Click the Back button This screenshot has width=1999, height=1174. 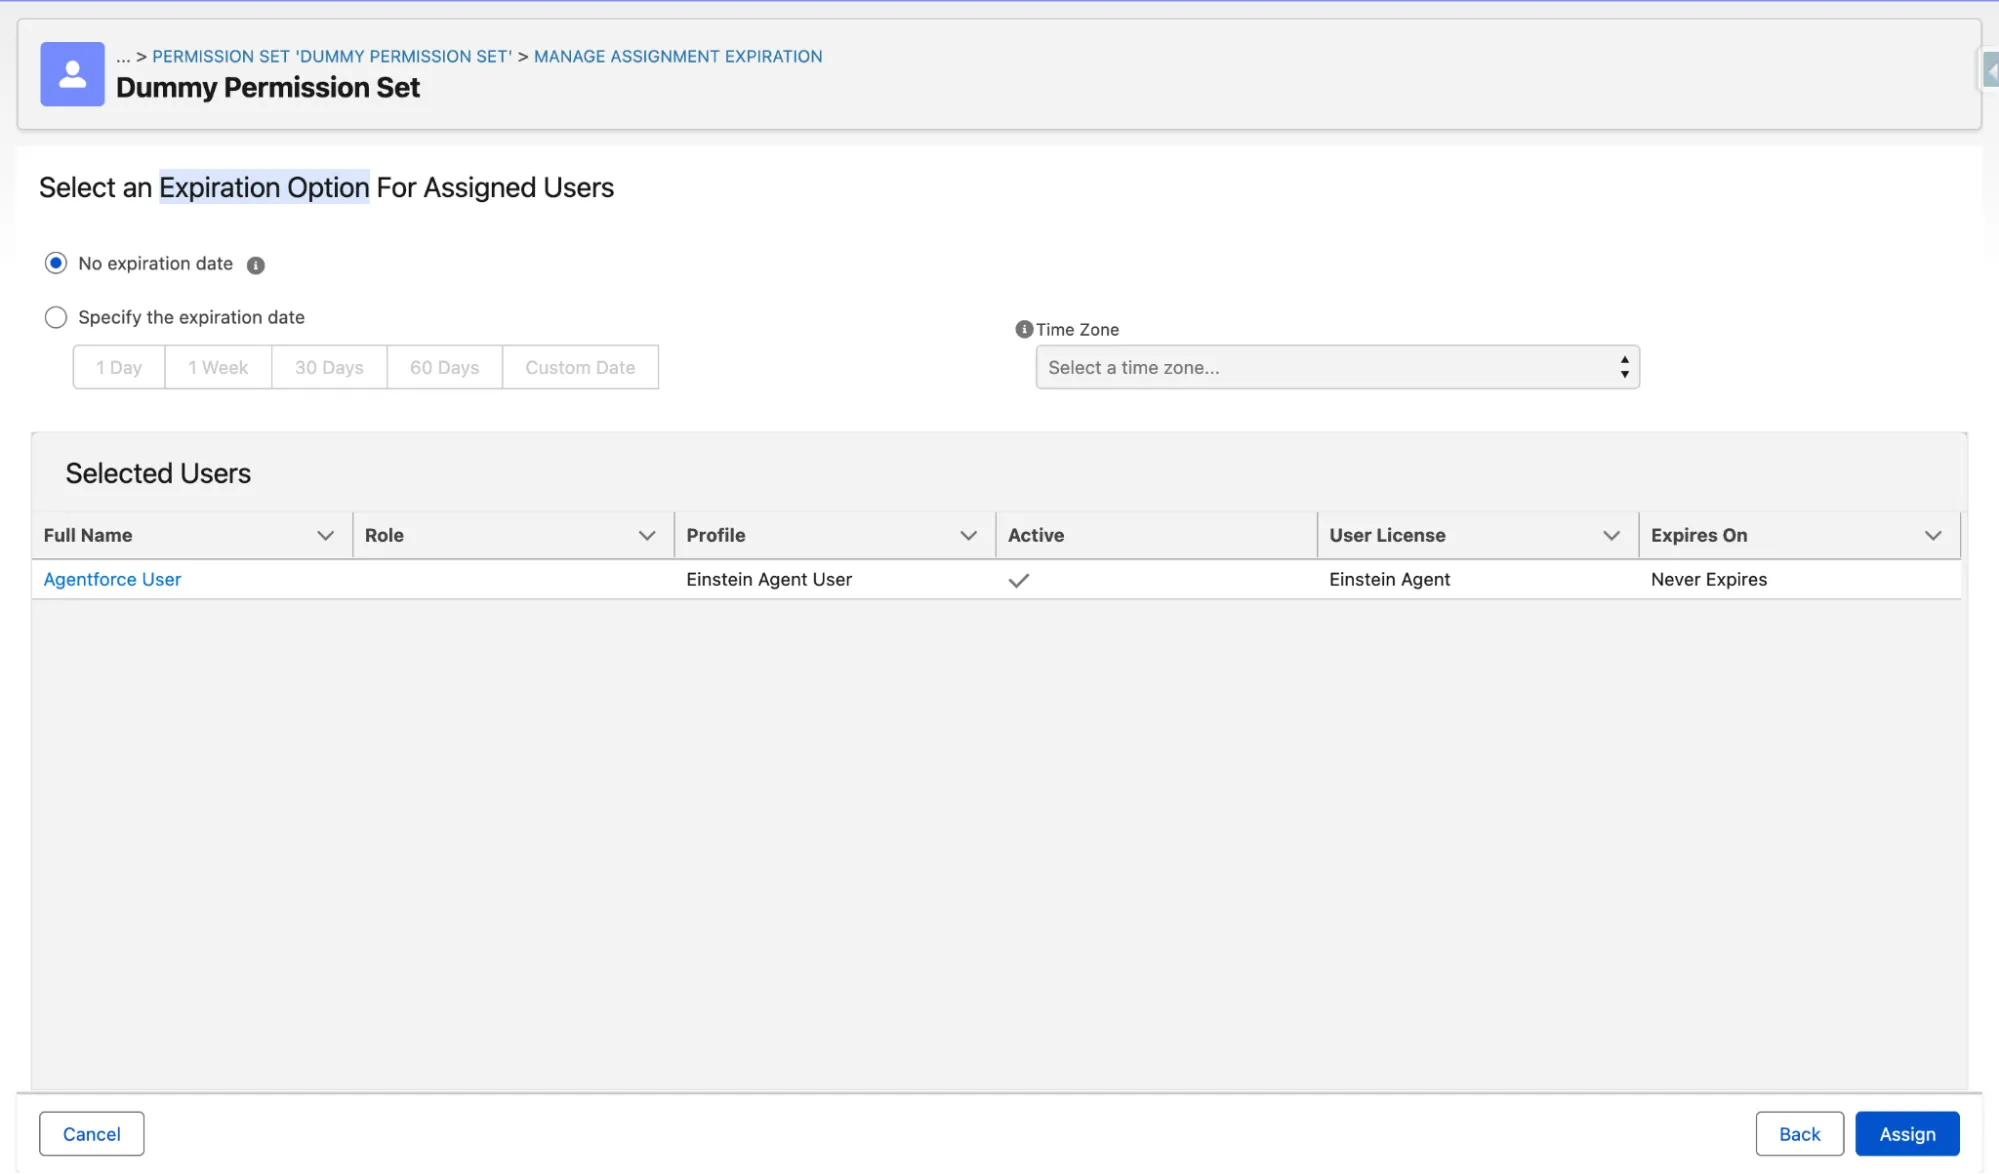pyautogui.click(x=1799, y=1134)
